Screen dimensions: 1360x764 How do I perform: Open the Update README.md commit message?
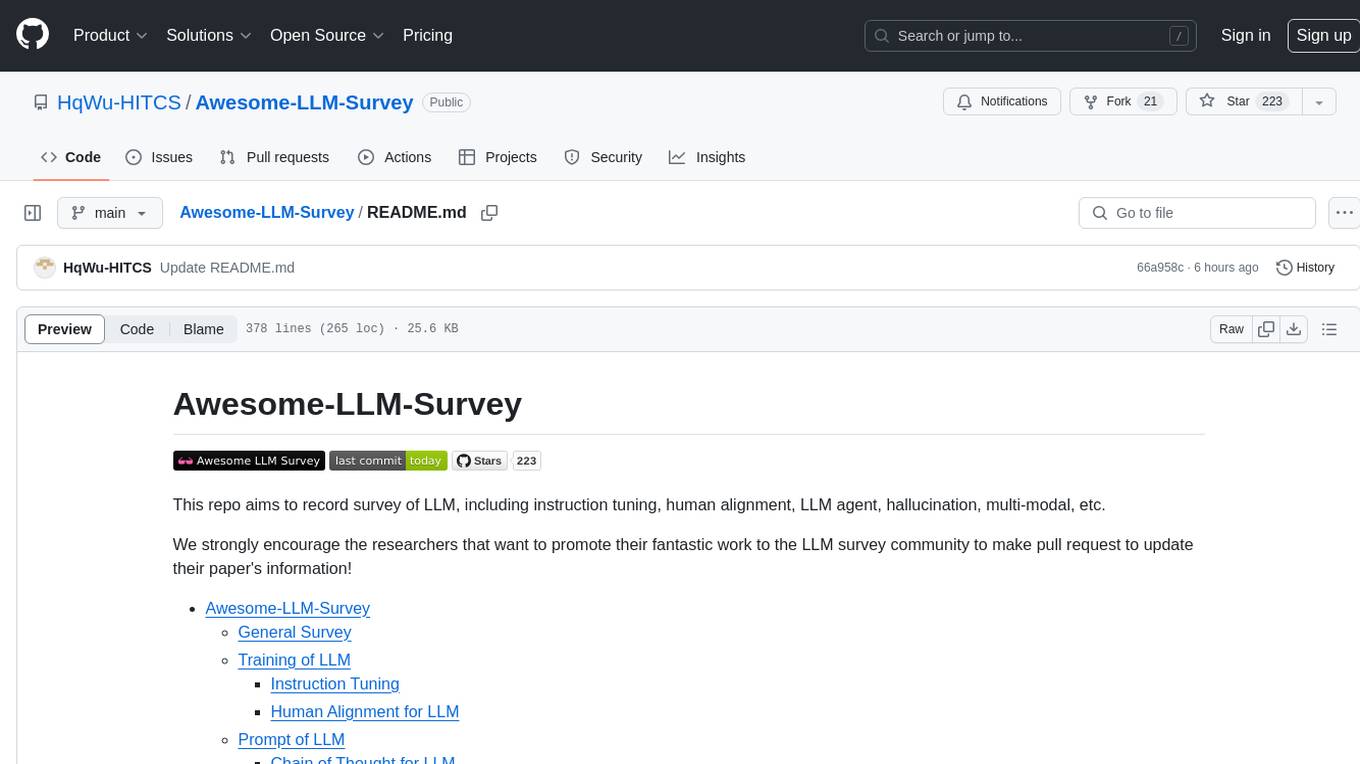coord(227,267)
